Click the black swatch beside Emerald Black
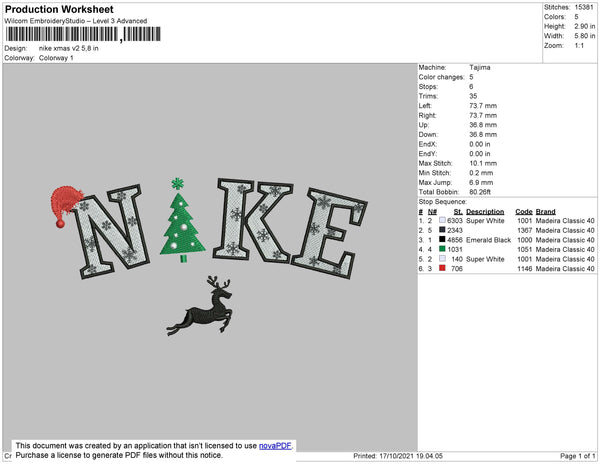Viewport: 600px width, 464px height. pyautogui.click(x=442, y=239)
